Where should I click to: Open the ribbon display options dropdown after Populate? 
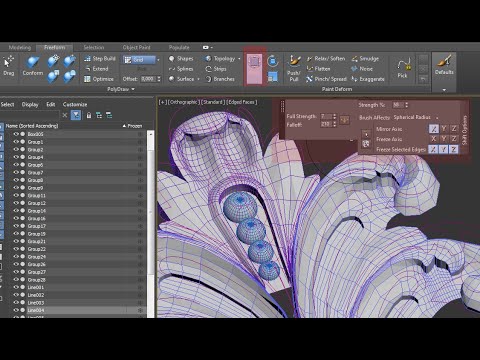tap(208, 47)
